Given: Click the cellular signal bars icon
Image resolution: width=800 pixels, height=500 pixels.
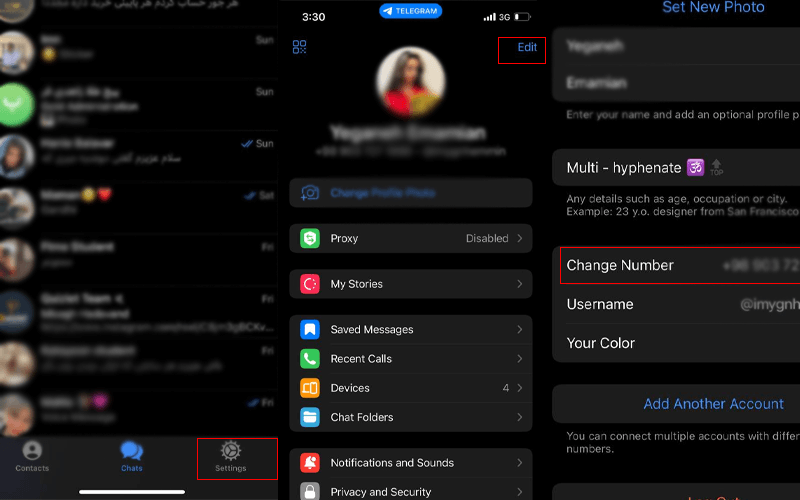Looking at the screenshot, I should pyautogui.click(x=489, y=17).
